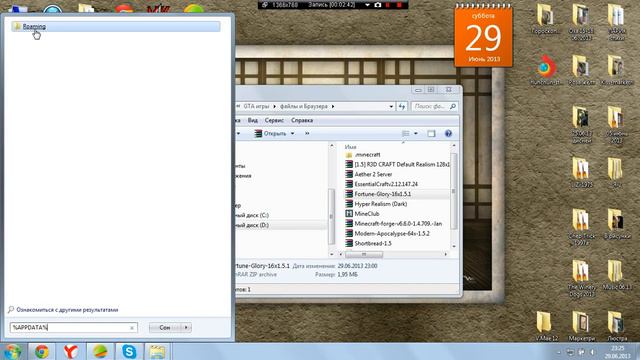Select 'файлы и Браузера' breadcrumb segment
The width and height of the screenshot is (640, 360).
304,107
